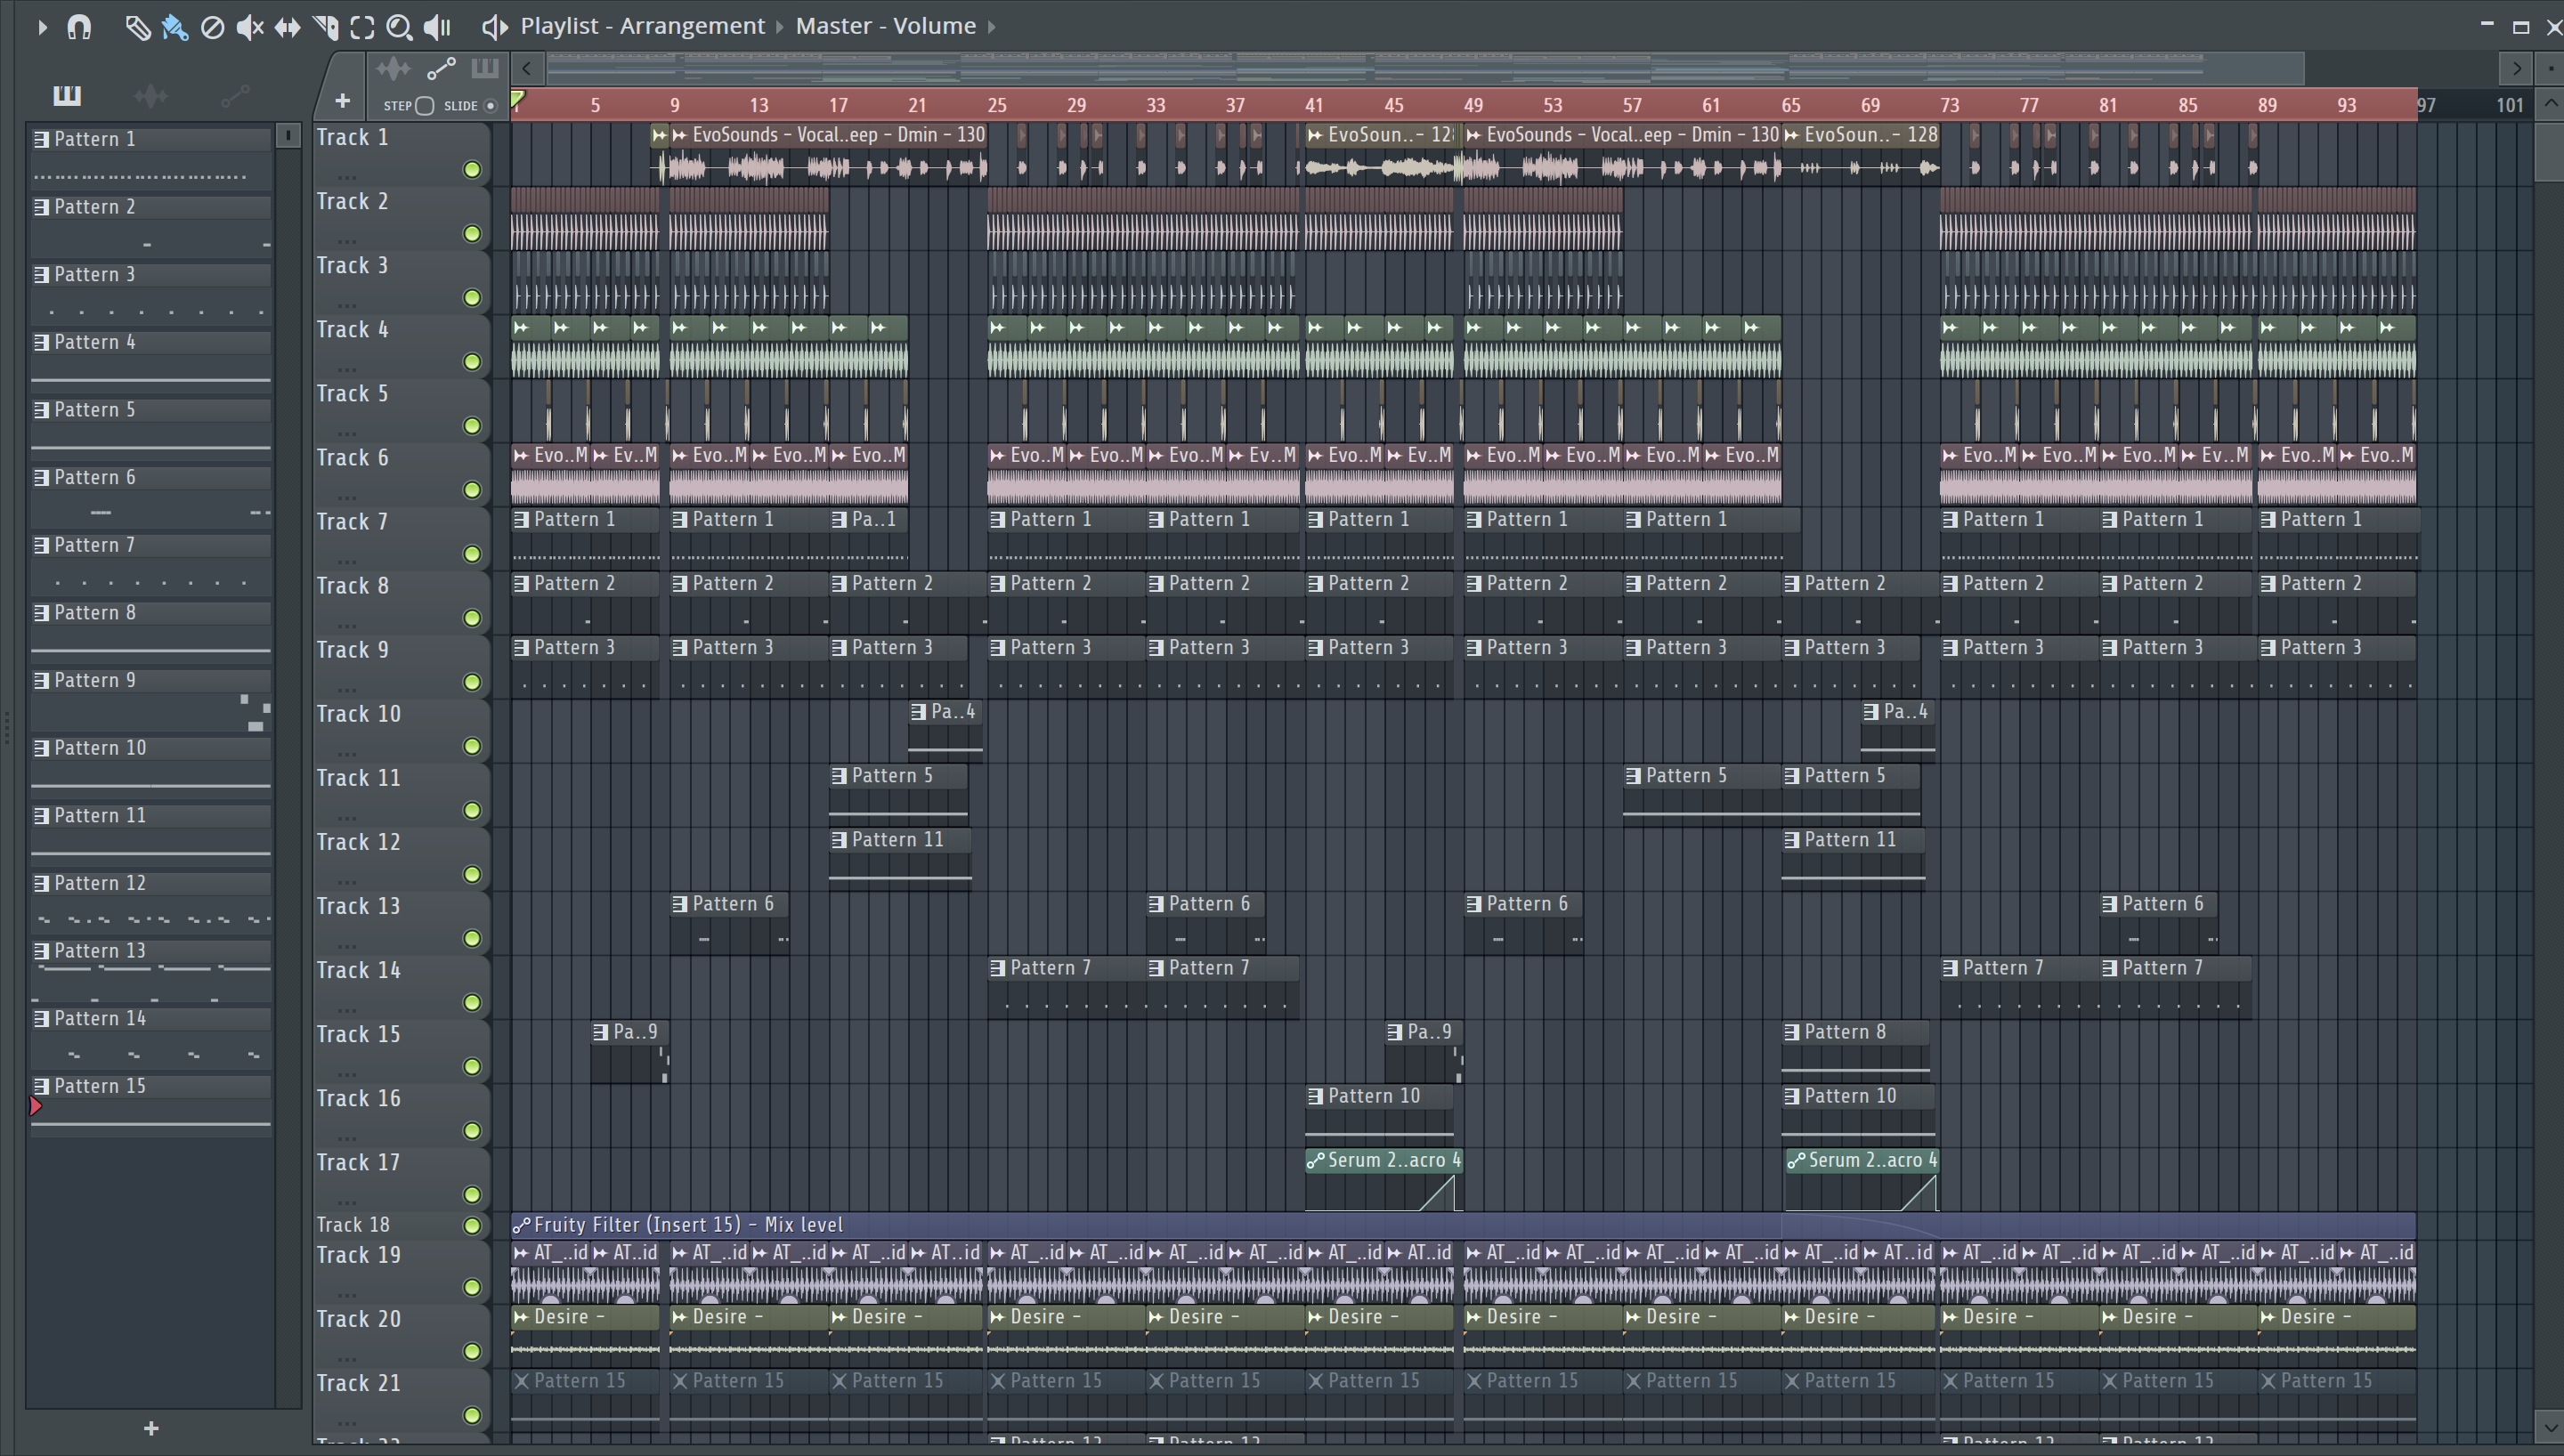
Task: Click the red selected-pattern arrow by Pattern 15
Action: point(36,1107)
